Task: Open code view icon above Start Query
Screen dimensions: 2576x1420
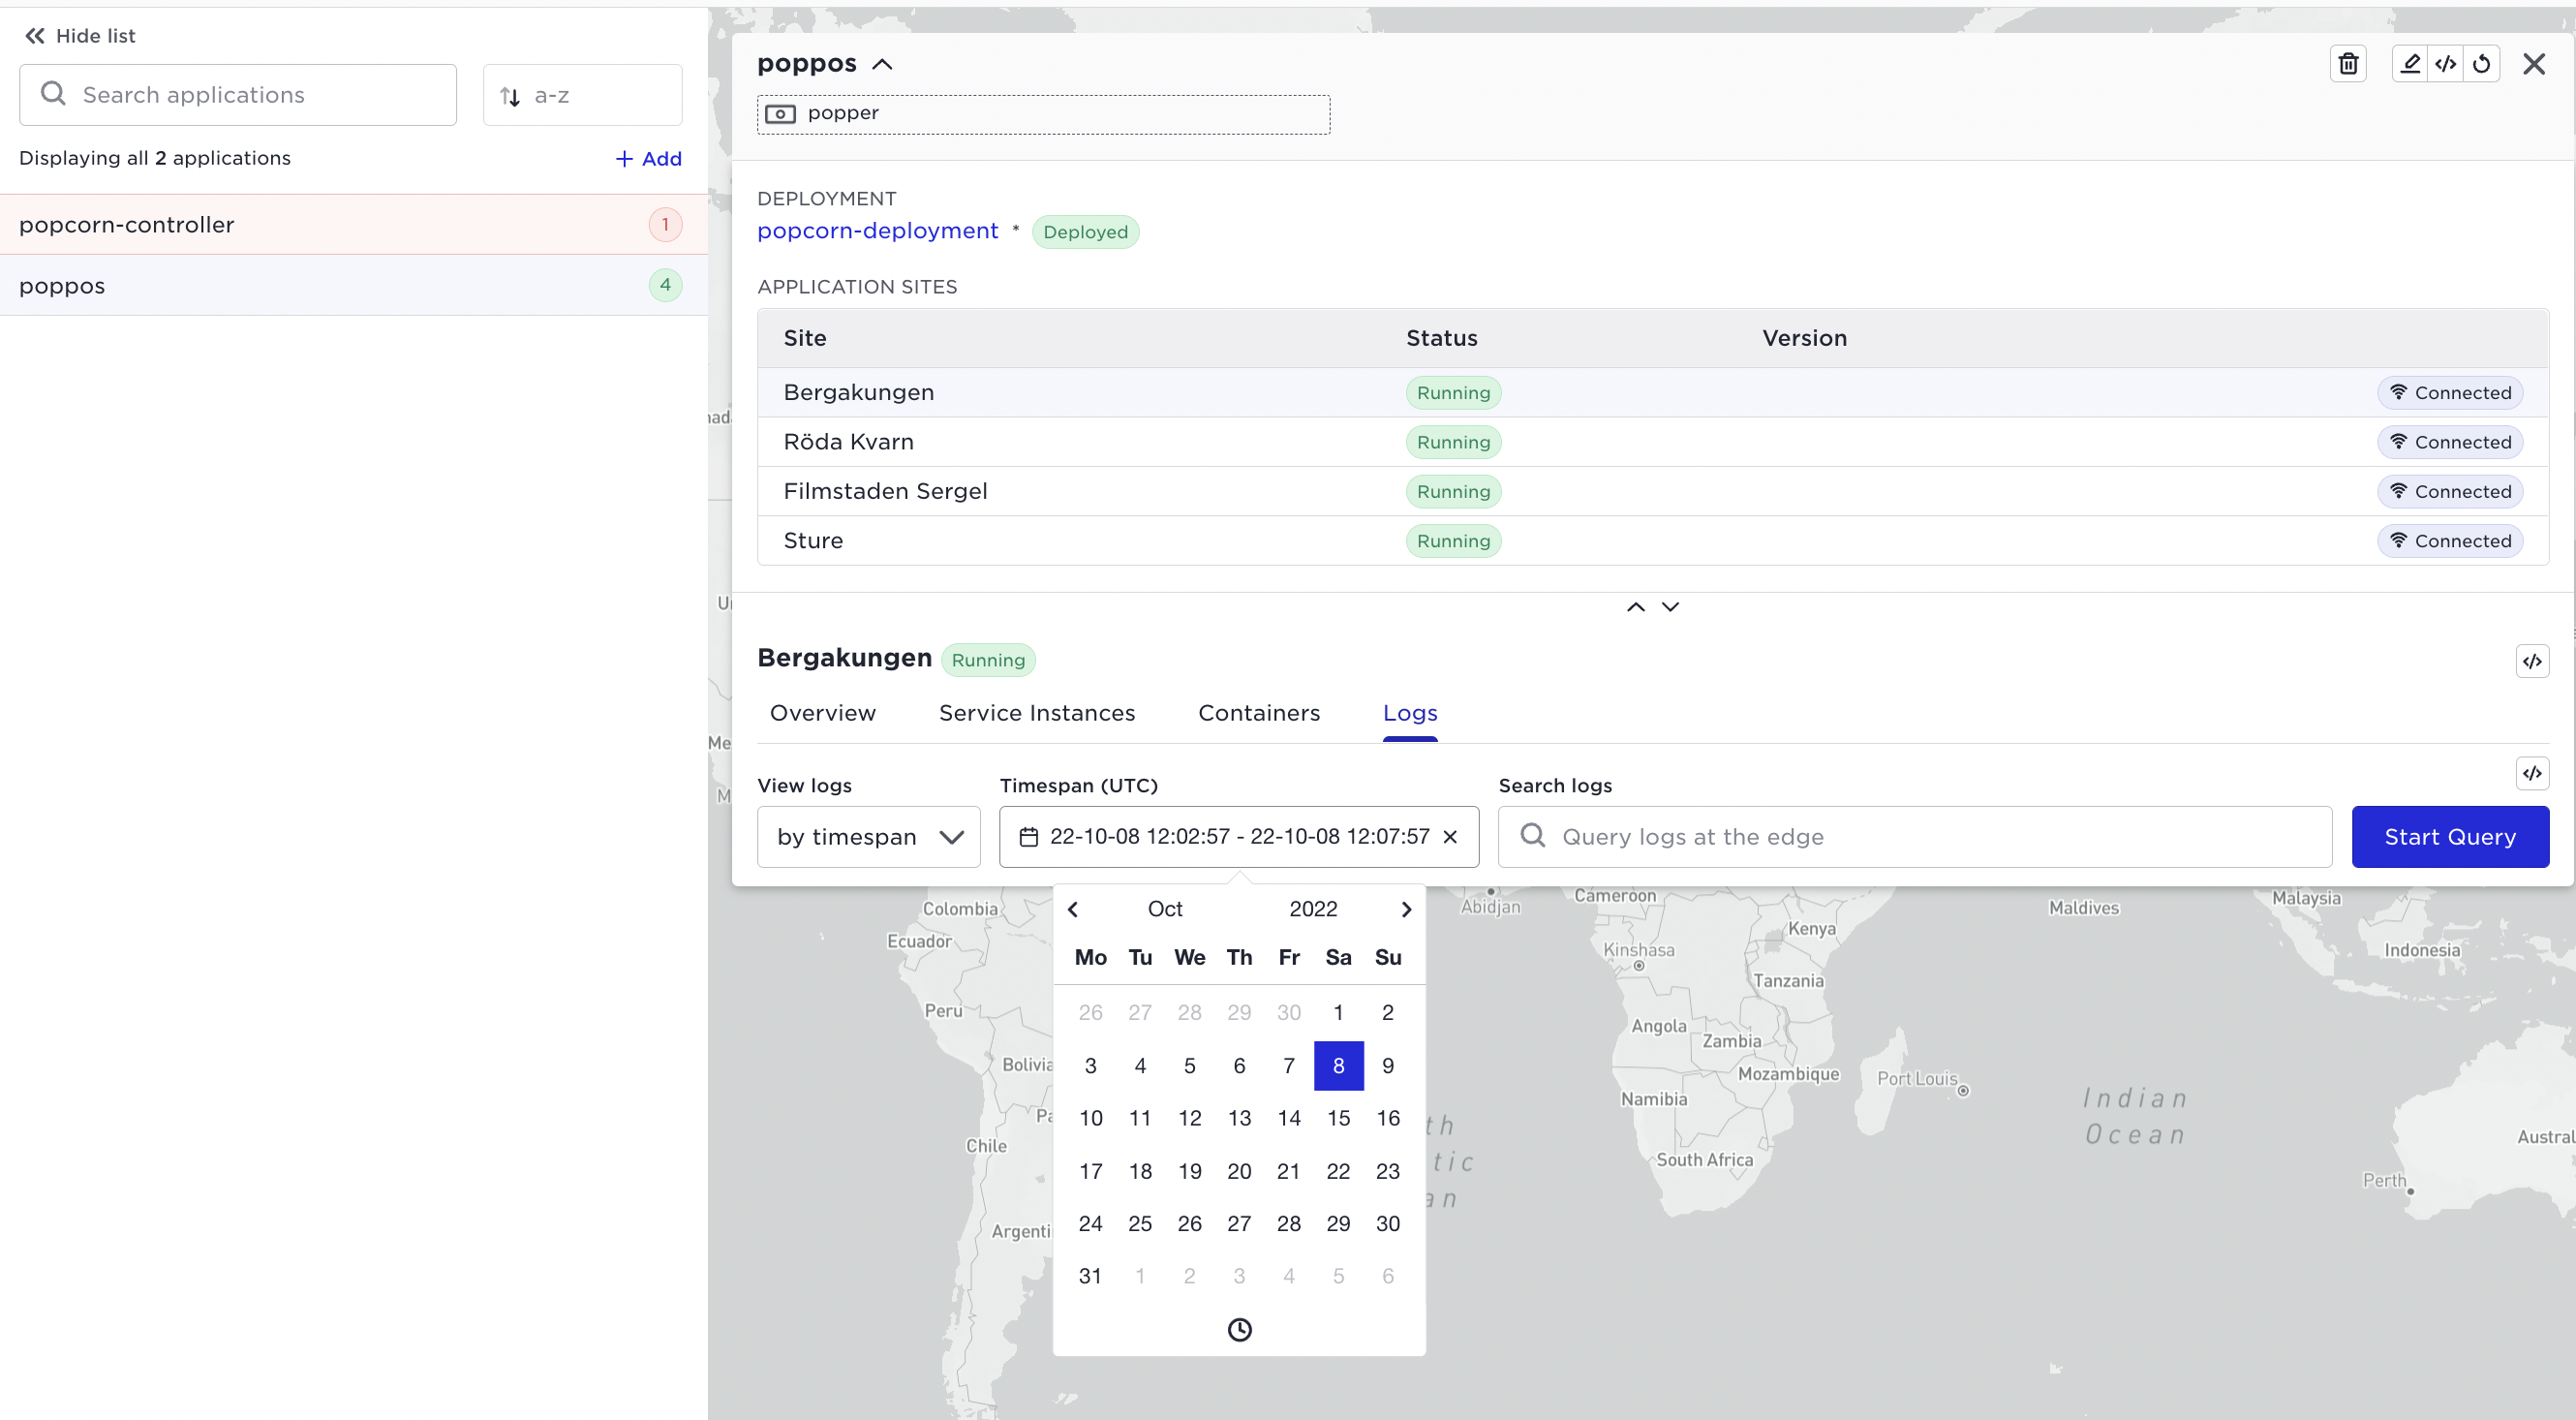Action: [2532, 773]
